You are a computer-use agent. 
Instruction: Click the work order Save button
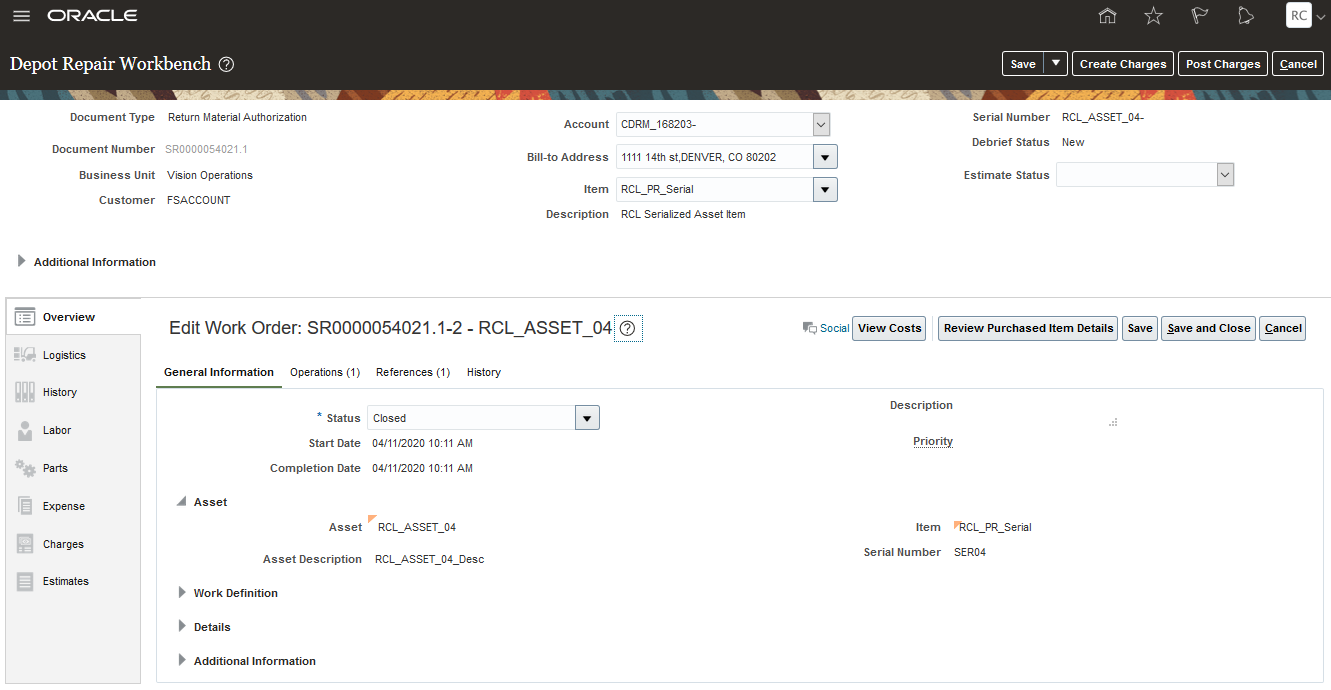pyautogui.click(x=1140, y=328)
